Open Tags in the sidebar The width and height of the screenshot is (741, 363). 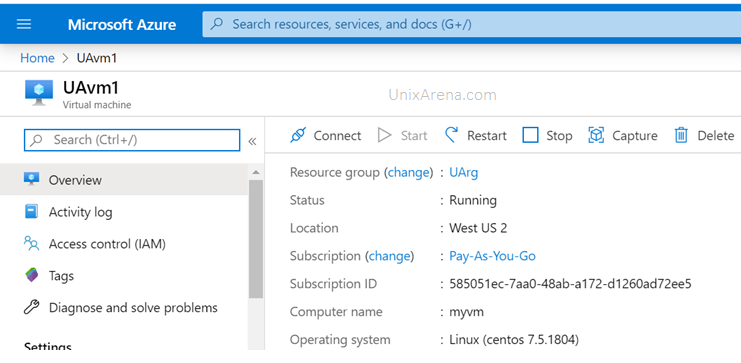(61, 276)
